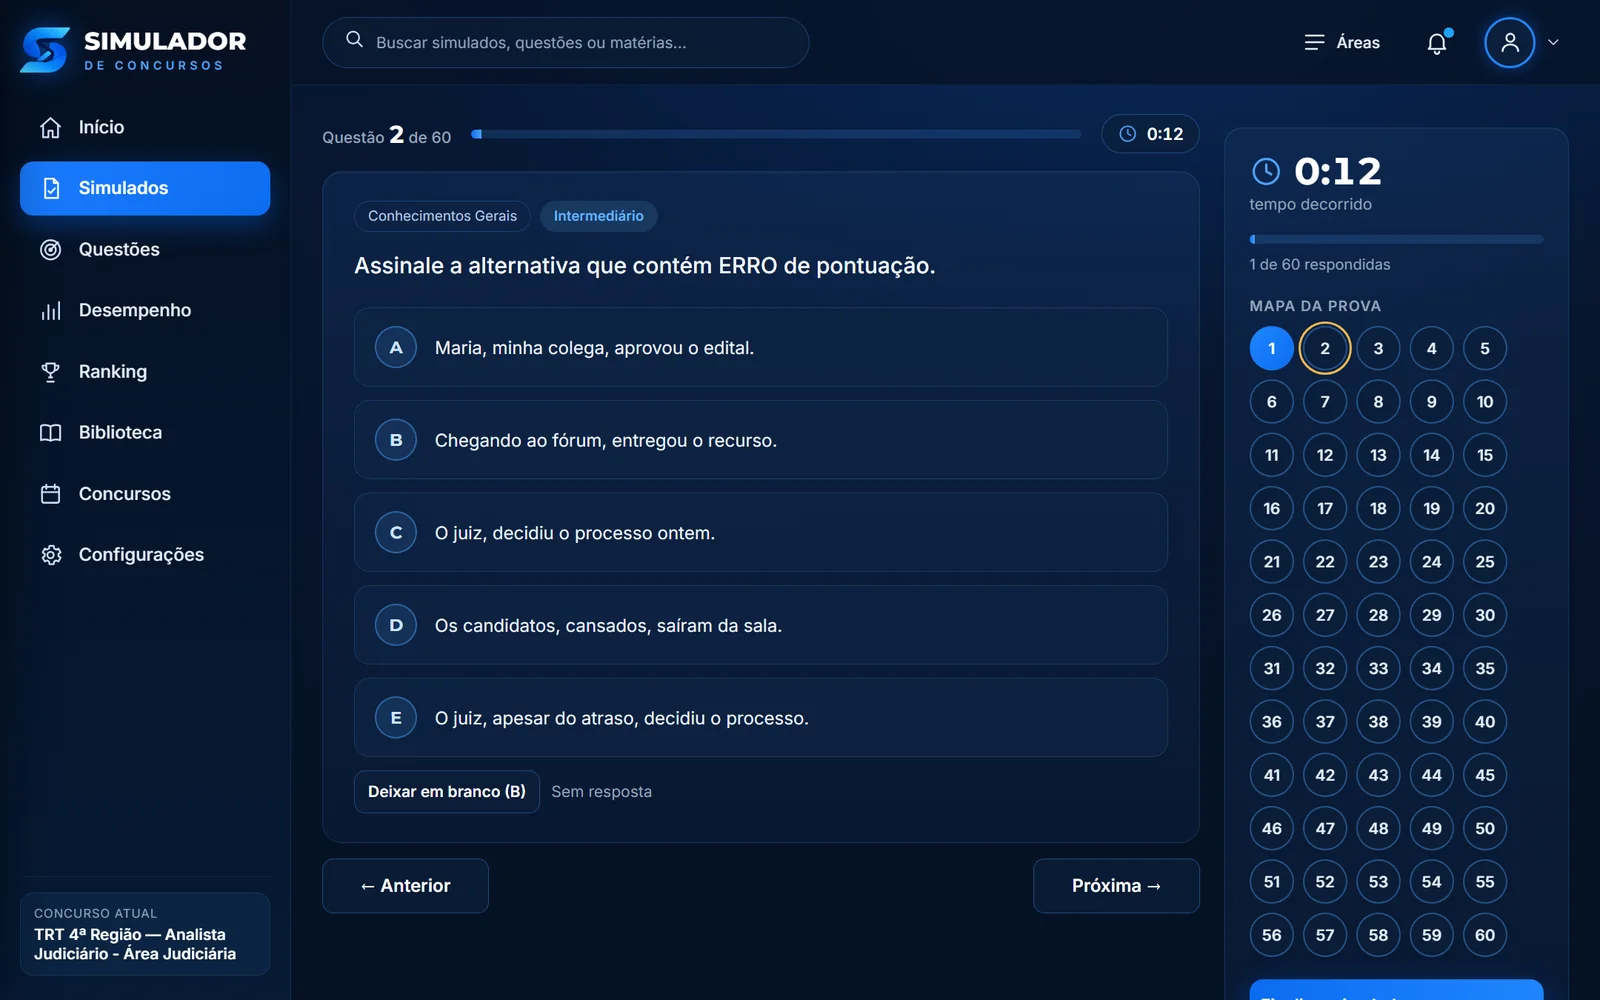Click the Áreas menu lines icon
This screenshot has height=1000, width=1600.
(1315, 42)
